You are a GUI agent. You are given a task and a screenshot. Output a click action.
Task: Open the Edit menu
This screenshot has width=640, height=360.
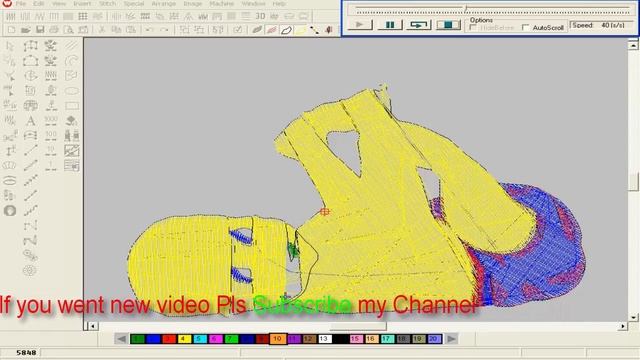pyautogui.click(x=39, y=4)
